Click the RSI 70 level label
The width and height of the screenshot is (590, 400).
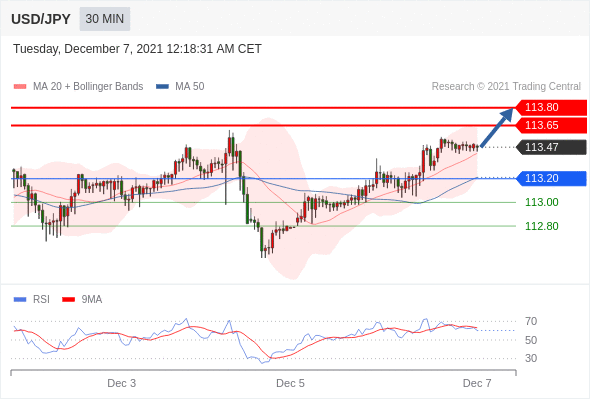pyautogui.click(x=531, y=321)
